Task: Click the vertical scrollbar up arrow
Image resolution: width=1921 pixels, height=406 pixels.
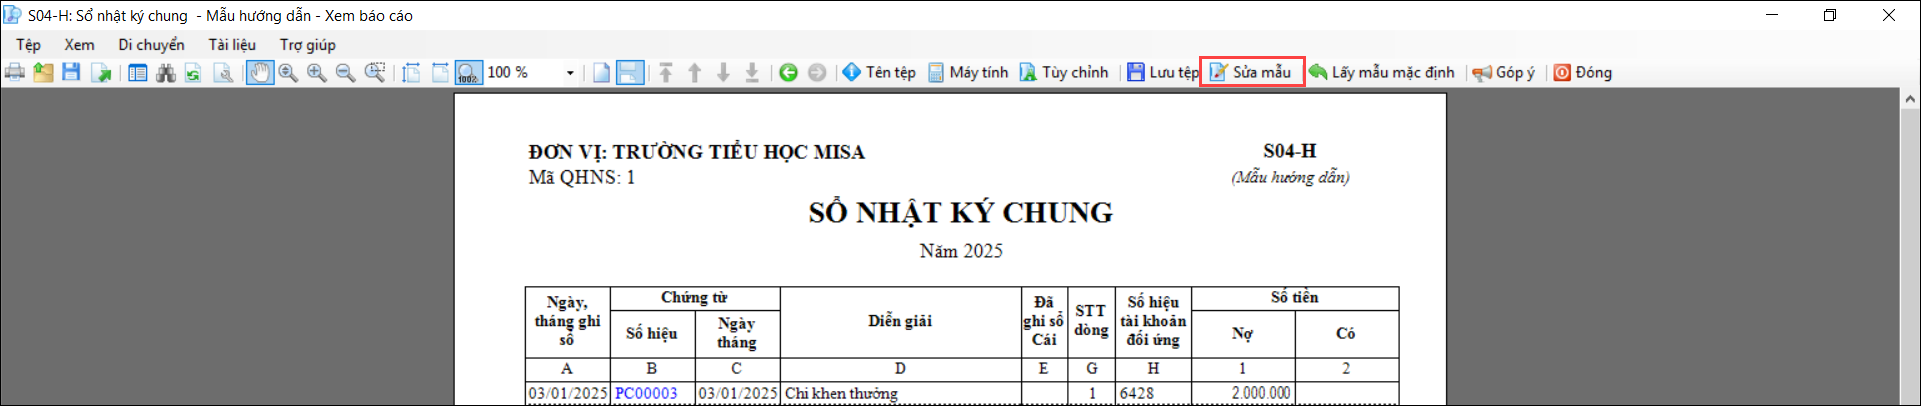Action: [x=1910, y=99]
